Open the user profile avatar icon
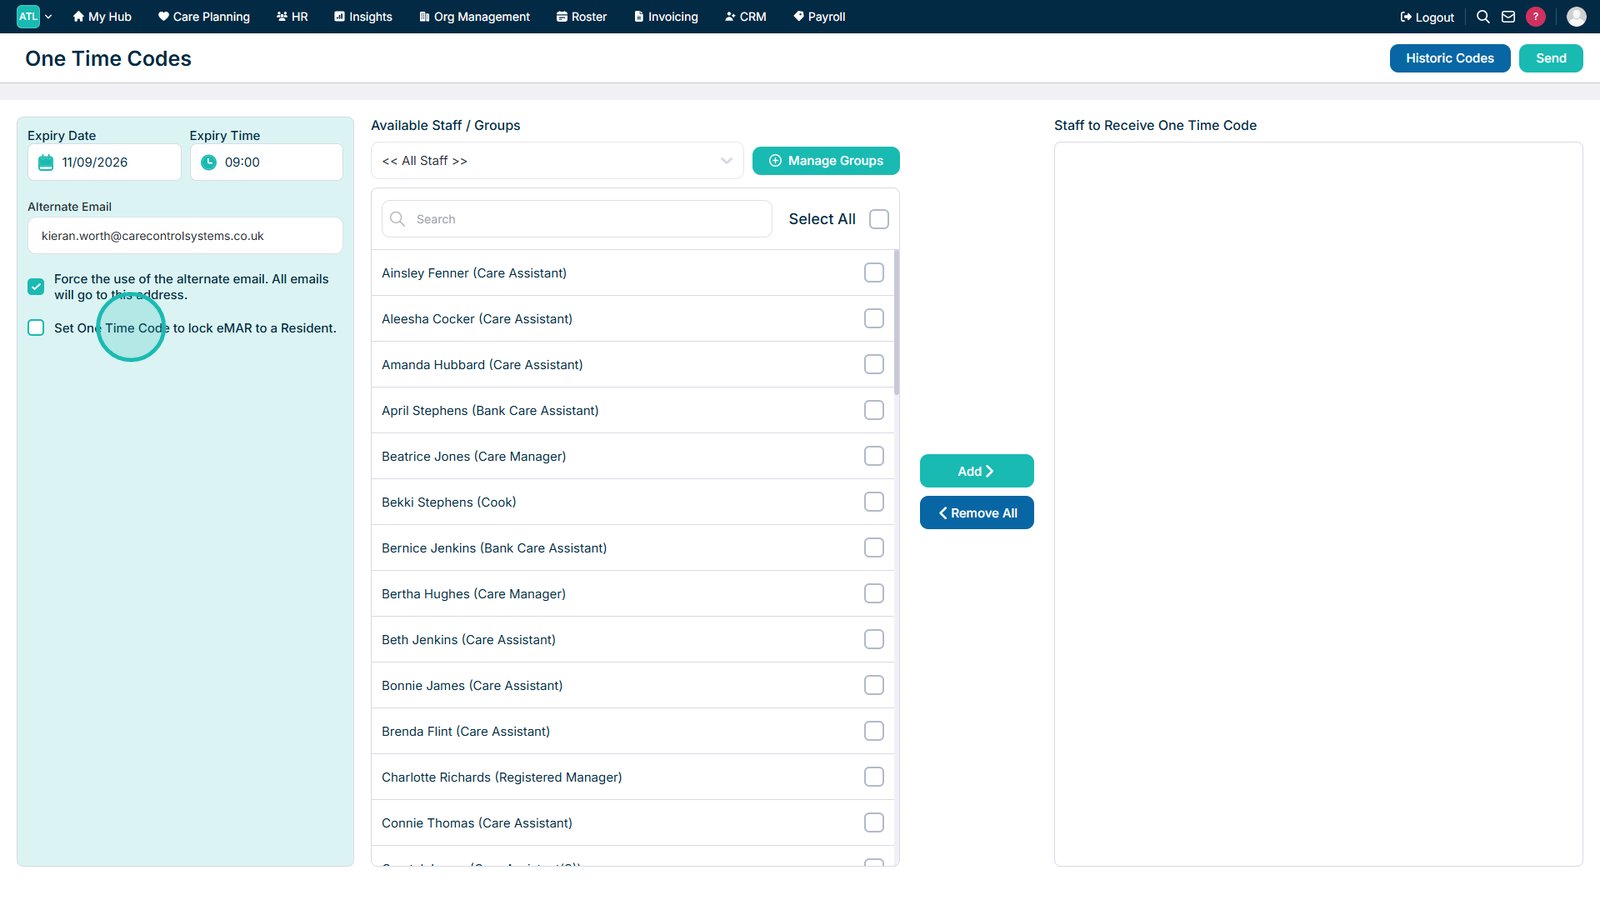Viewport: 1600px width, 900px height. (x=1576, y=17)
